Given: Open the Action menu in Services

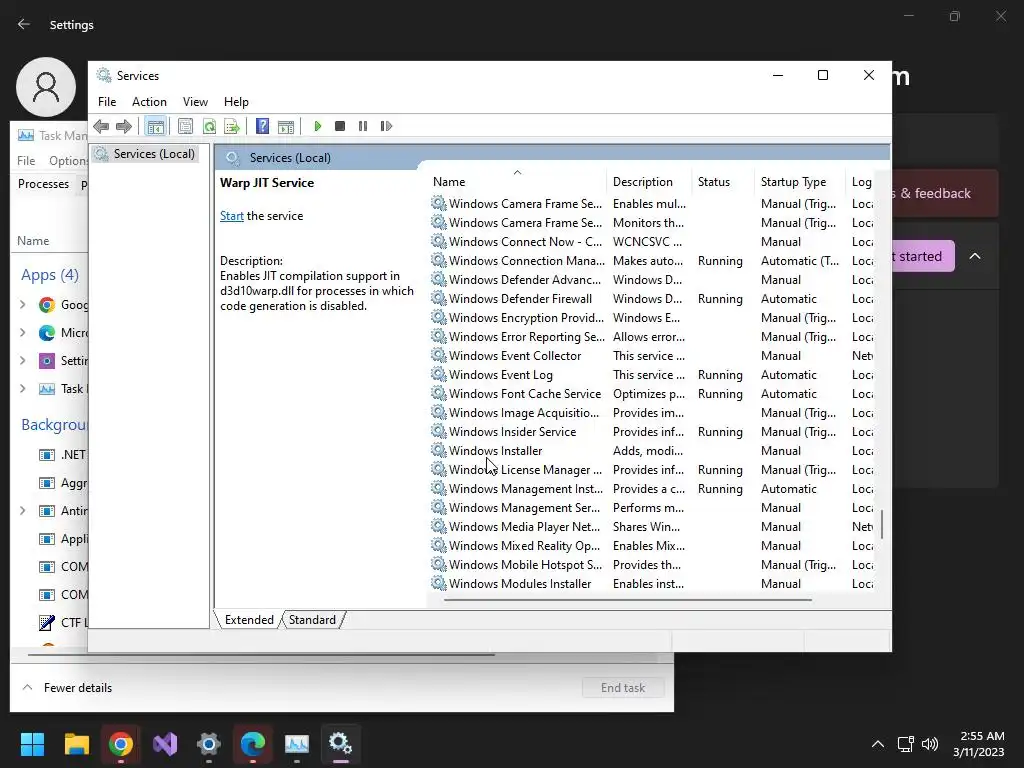Looking at the screenshot, I should [x=149, y=102].
